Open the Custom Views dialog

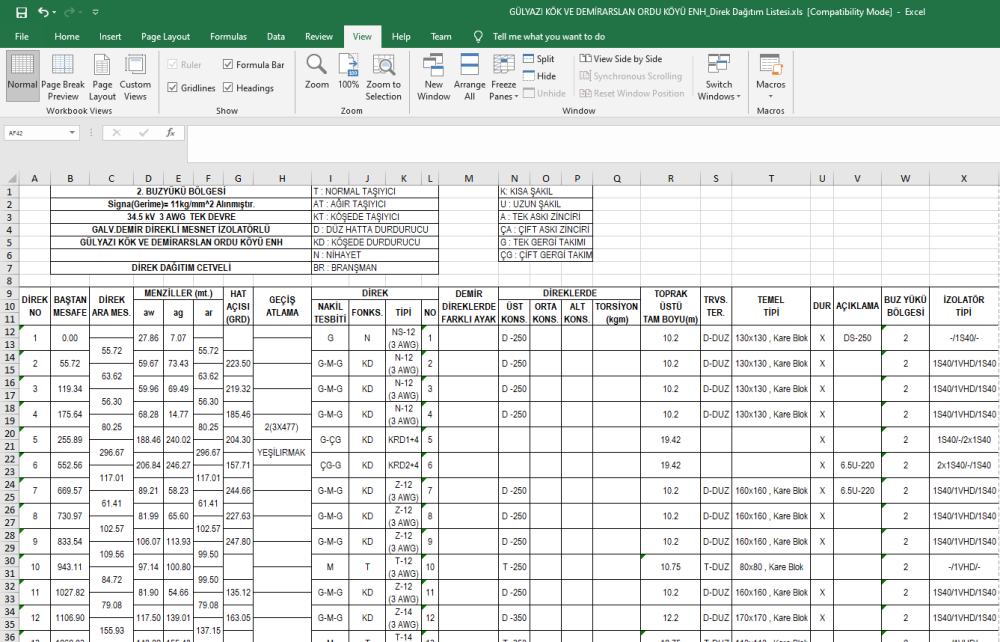[136, 77]
